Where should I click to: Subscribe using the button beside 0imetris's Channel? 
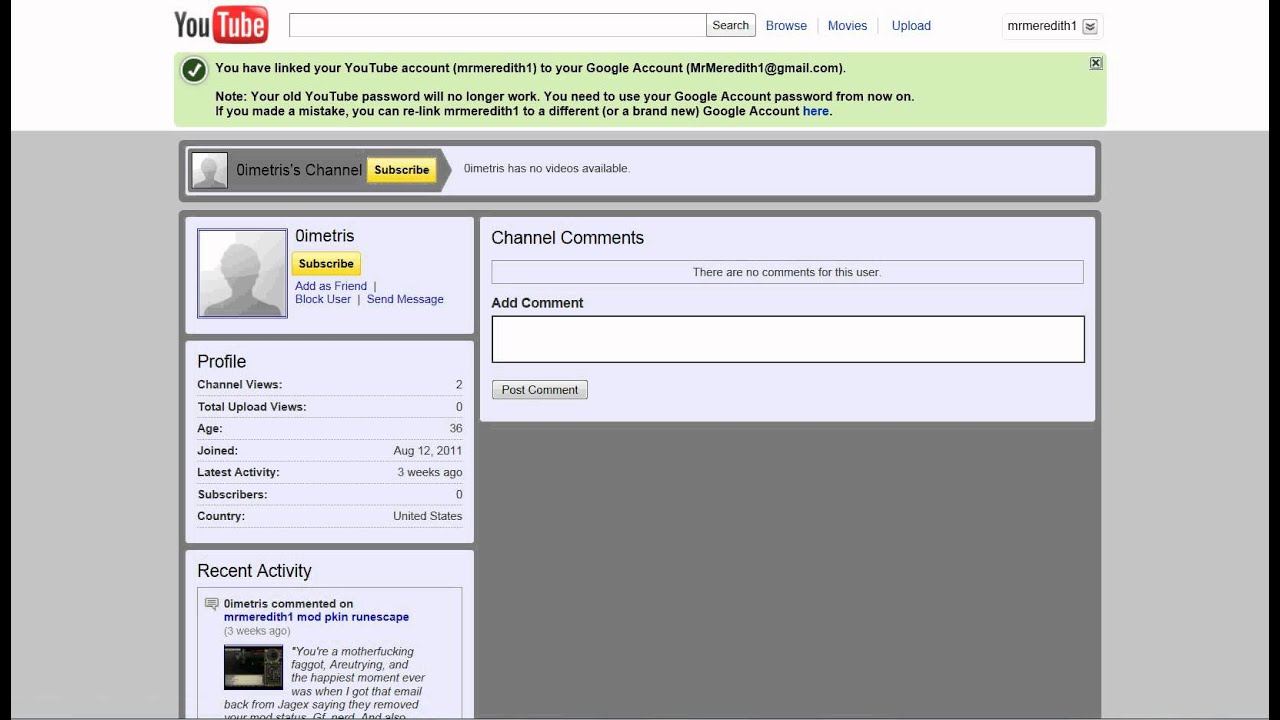point(401,170)
